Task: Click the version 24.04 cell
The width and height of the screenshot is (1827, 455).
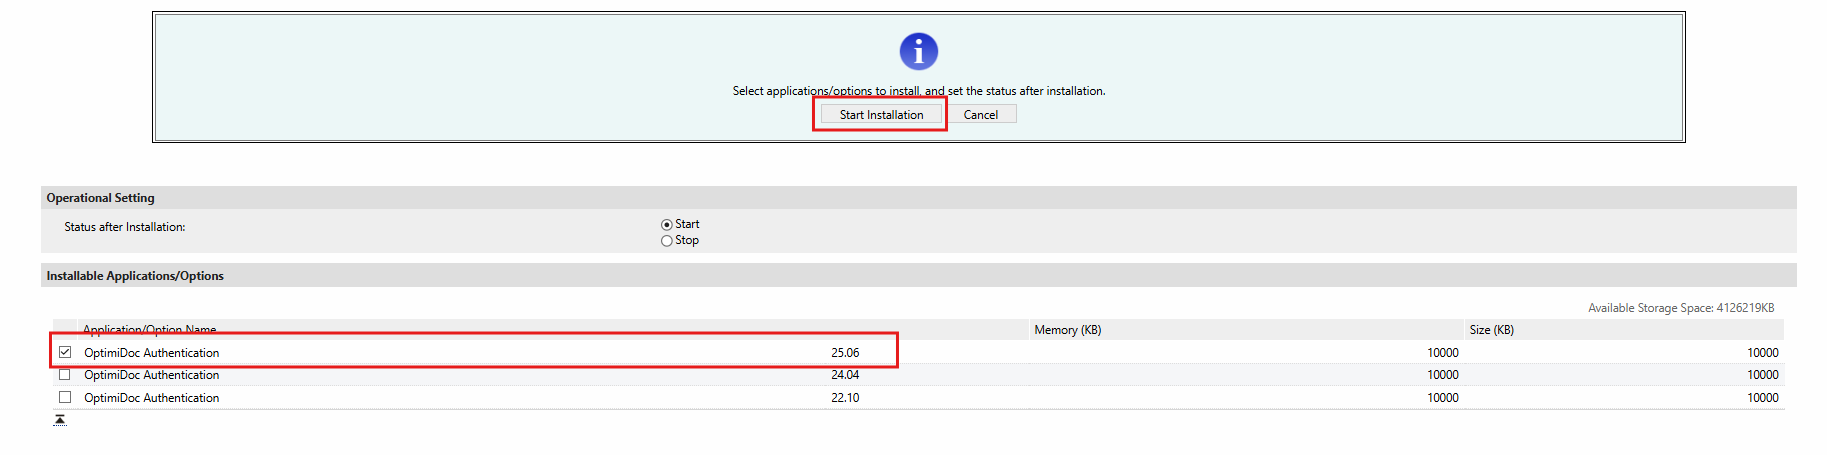Action: click(845, 375)
